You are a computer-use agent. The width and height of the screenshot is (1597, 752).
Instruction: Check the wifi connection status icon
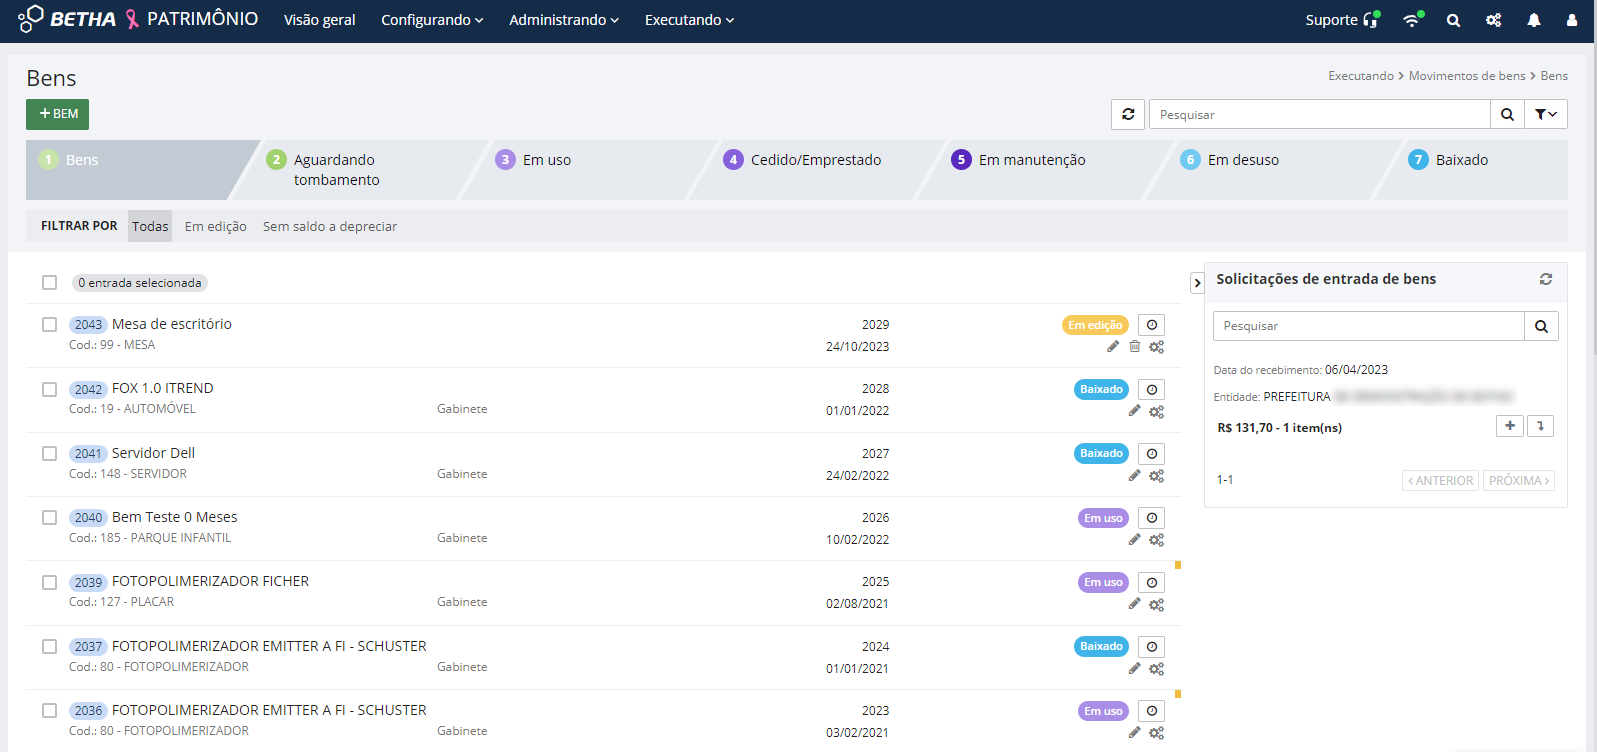click(1412, 20)
